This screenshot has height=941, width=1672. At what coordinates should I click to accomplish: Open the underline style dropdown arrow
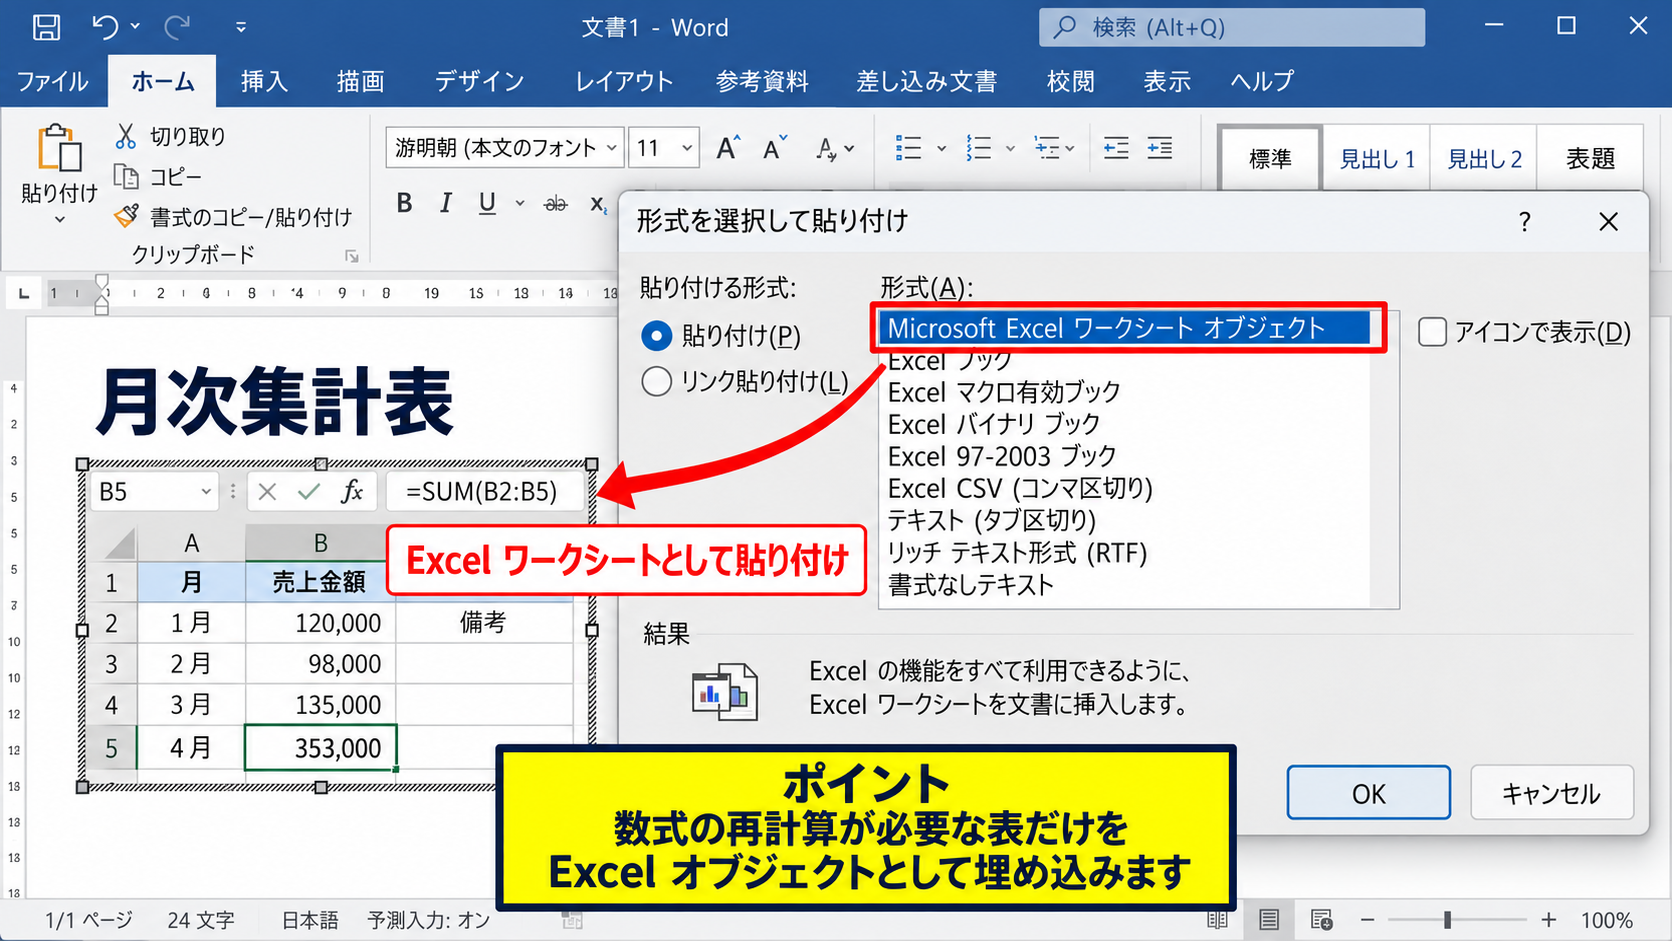tap(520, 204)
